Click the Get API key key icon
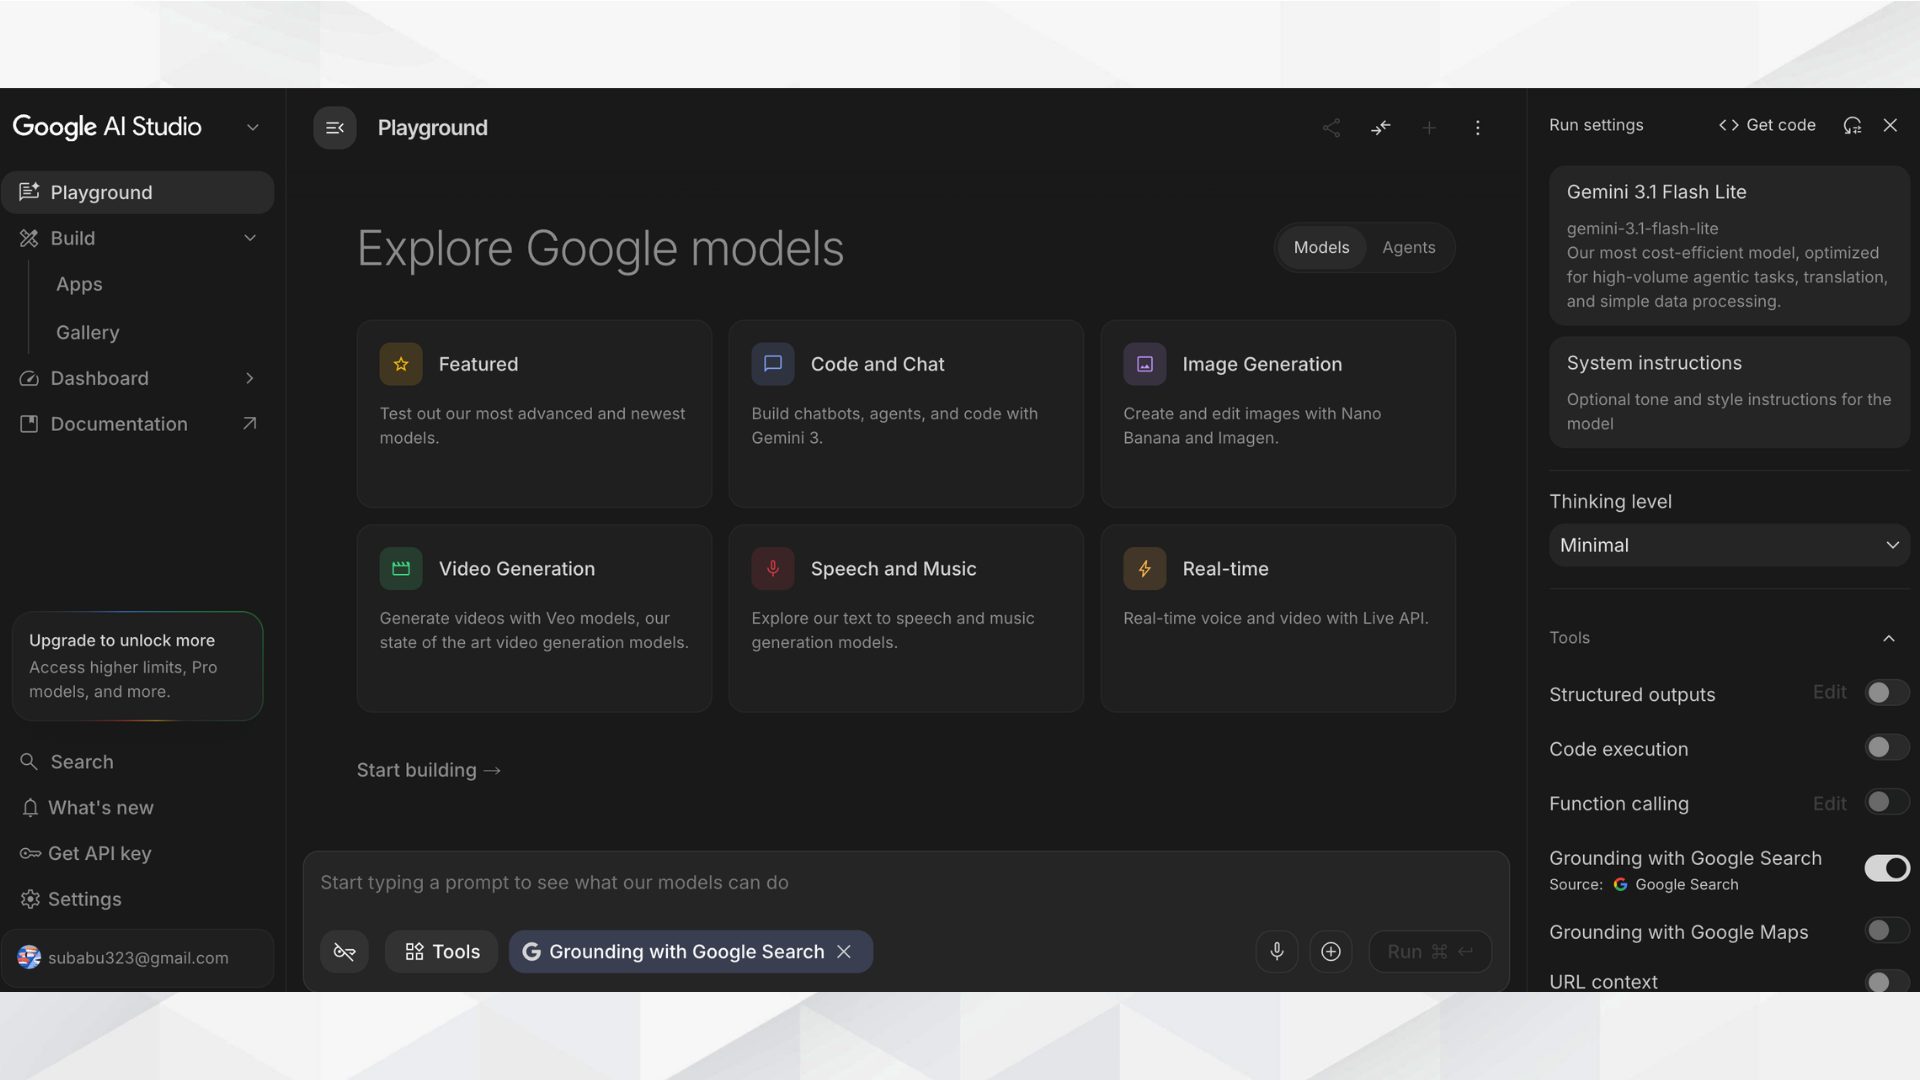Viewport: 1920px width, 1080px height. click(30, 854)
